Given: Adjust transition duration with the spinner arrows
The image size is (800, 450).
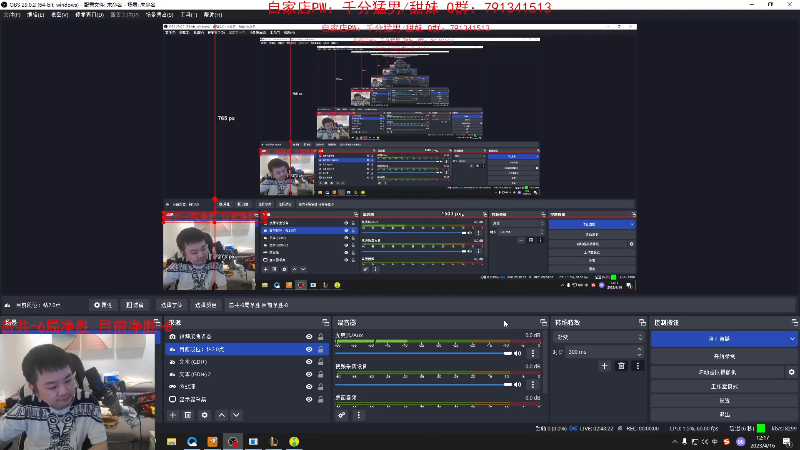Looking at the screenshot, I should tap(640, 352).
